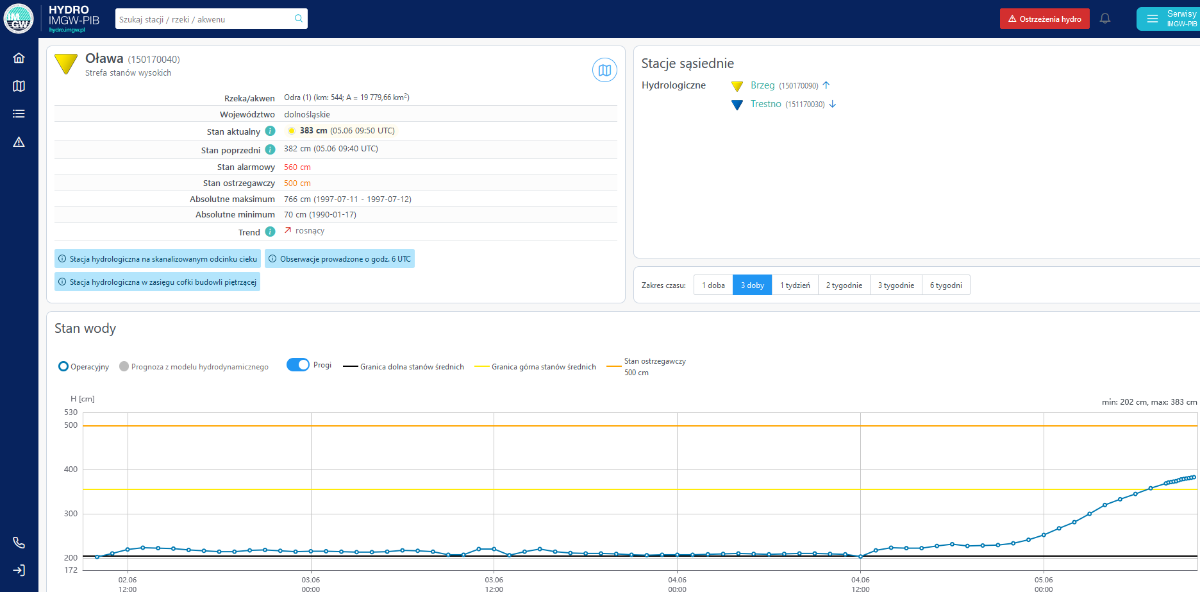1200x592 pixels.
Task: Click the HYDRO IMGW-PIB title text
Action: coord(75,15)
